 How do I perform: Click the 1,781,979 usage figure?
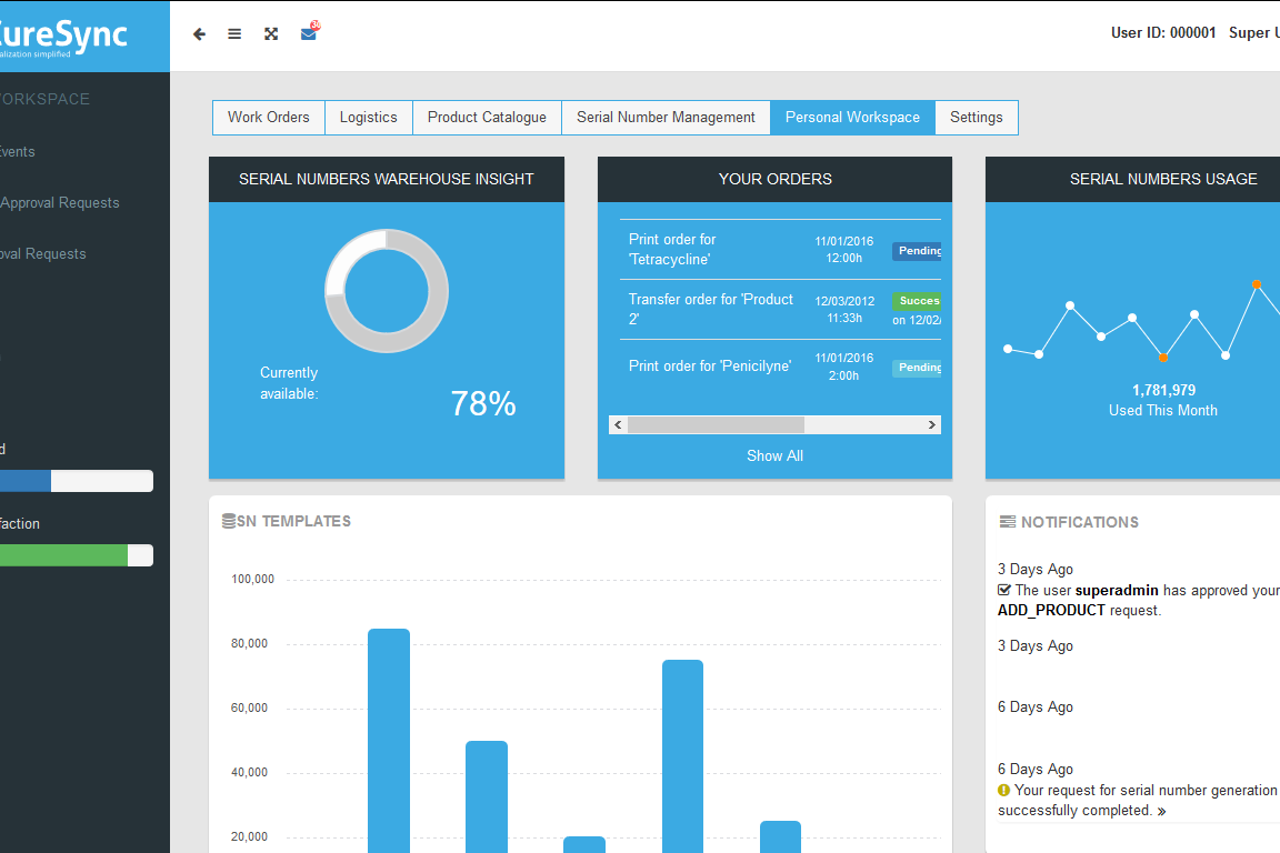click(x=1164, y=390)
